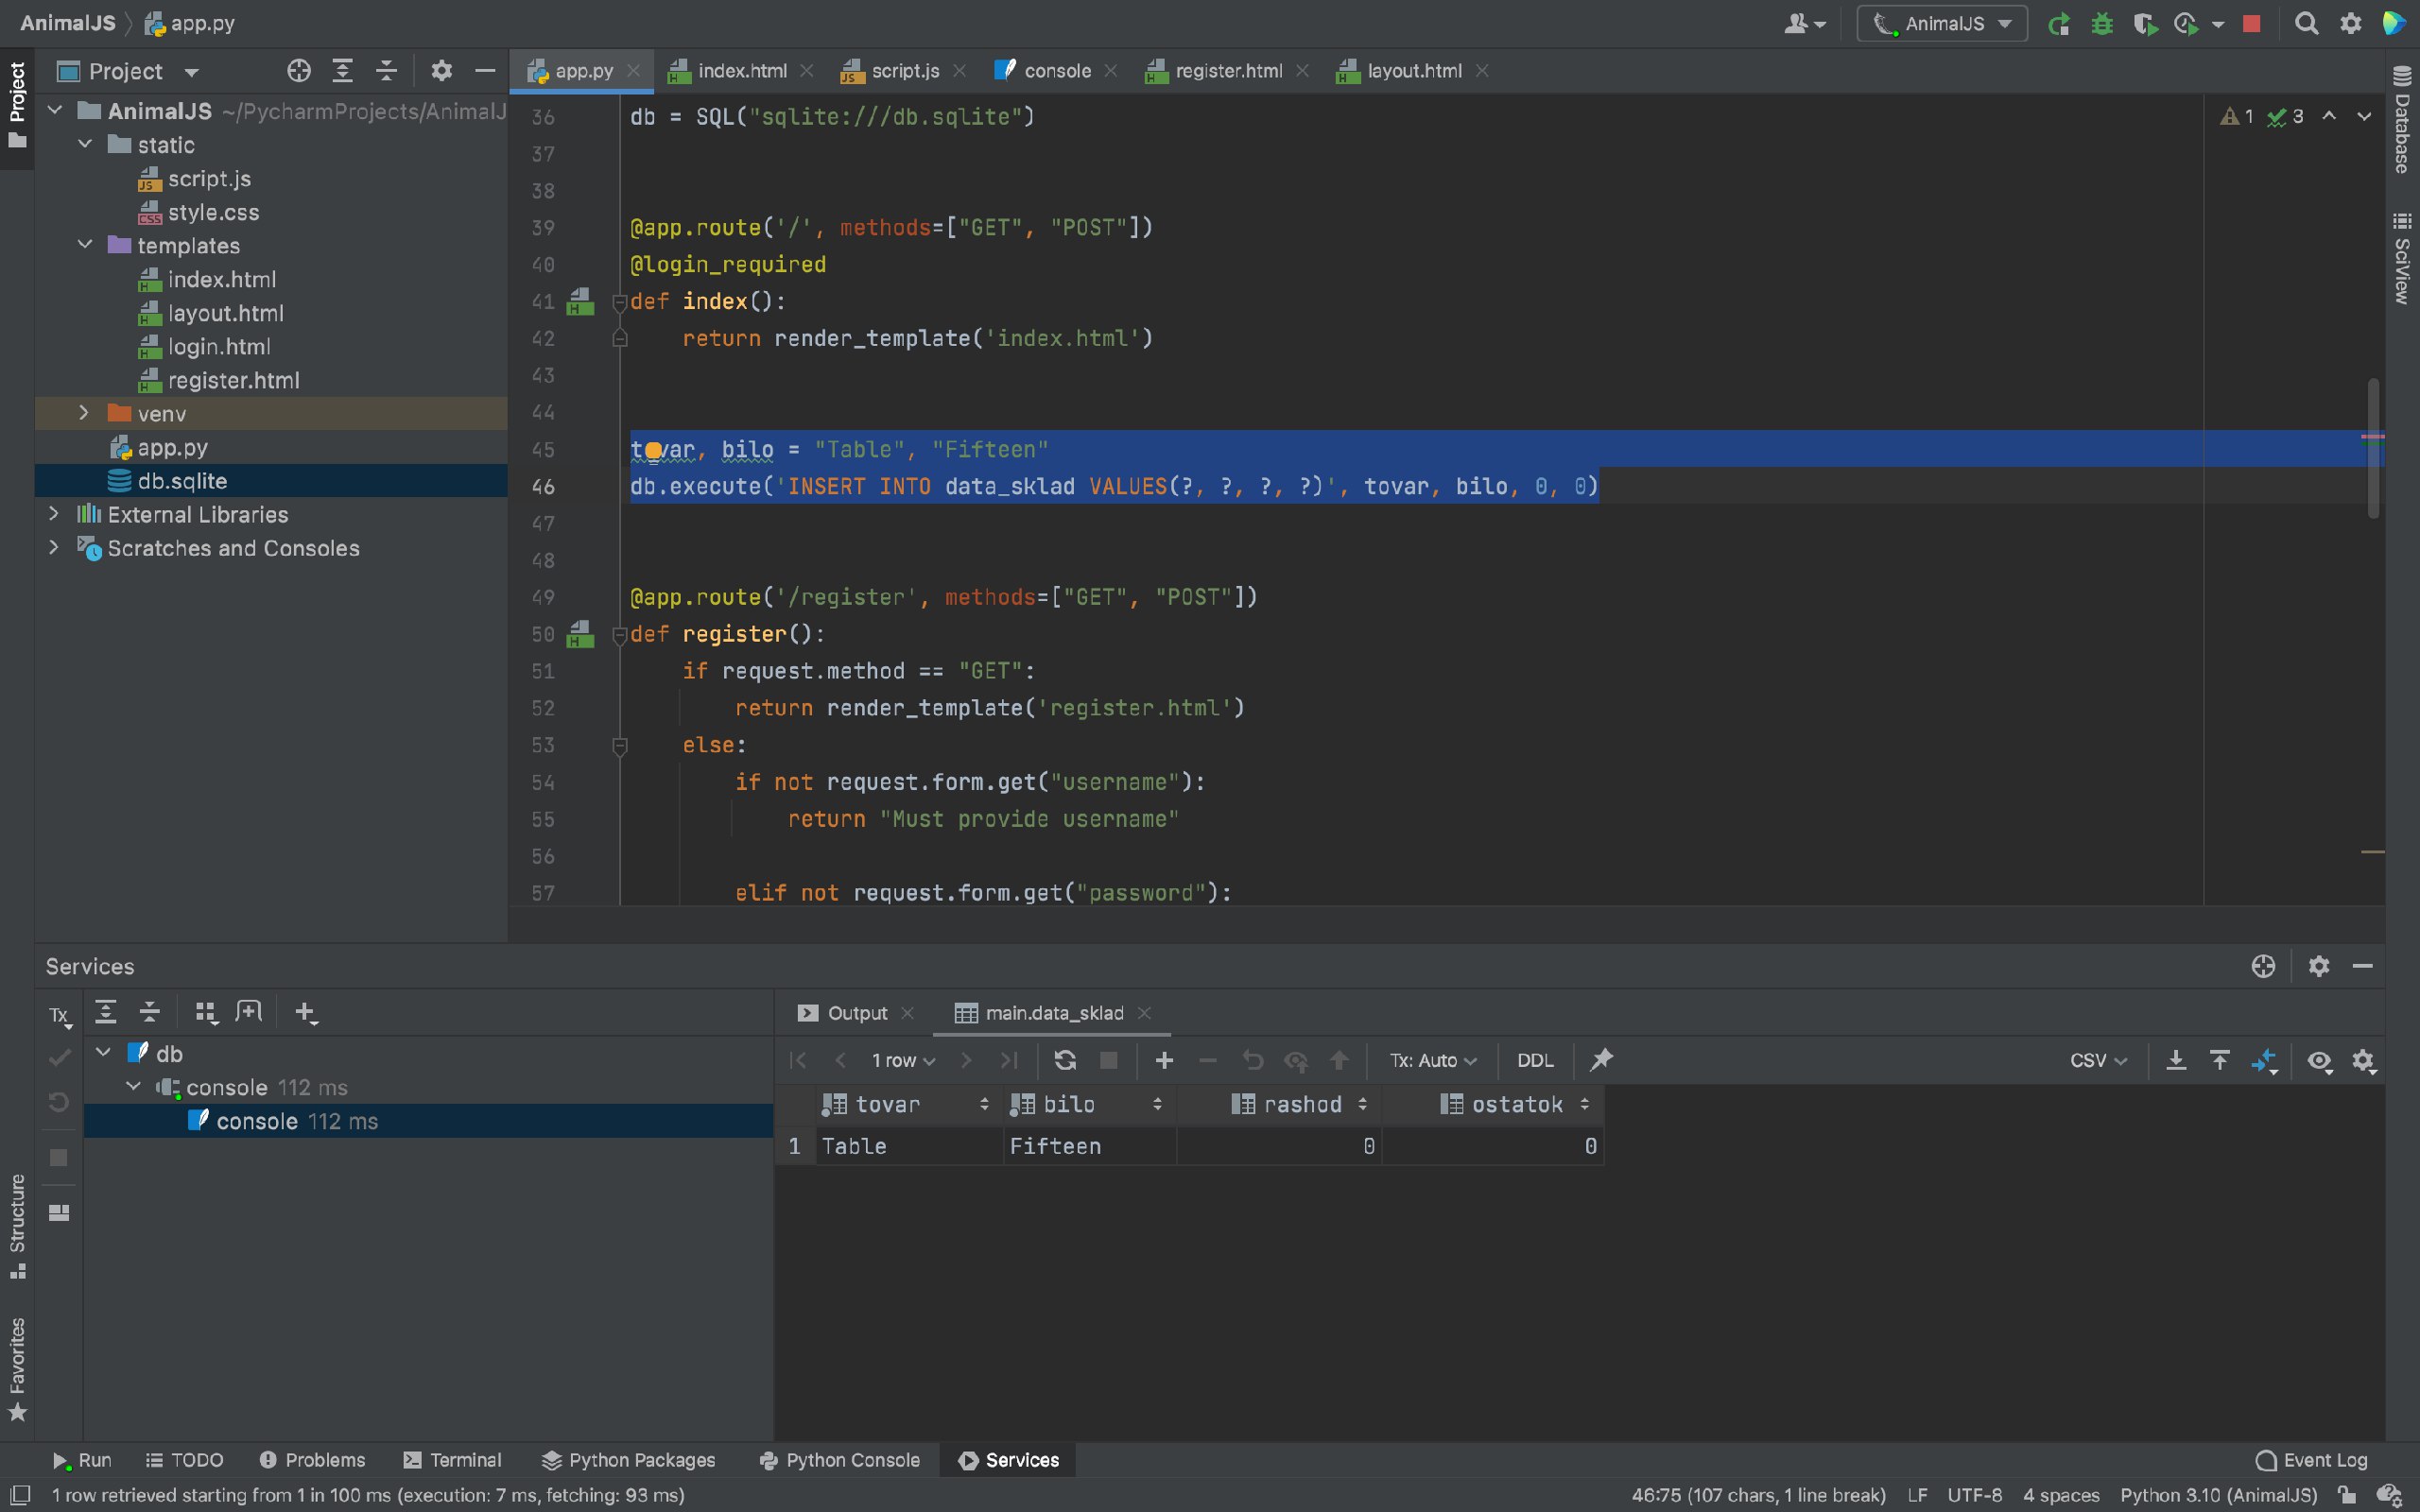Select opened file locate target icon
The image size is (2420, 1512).
[x=298, y=71]
